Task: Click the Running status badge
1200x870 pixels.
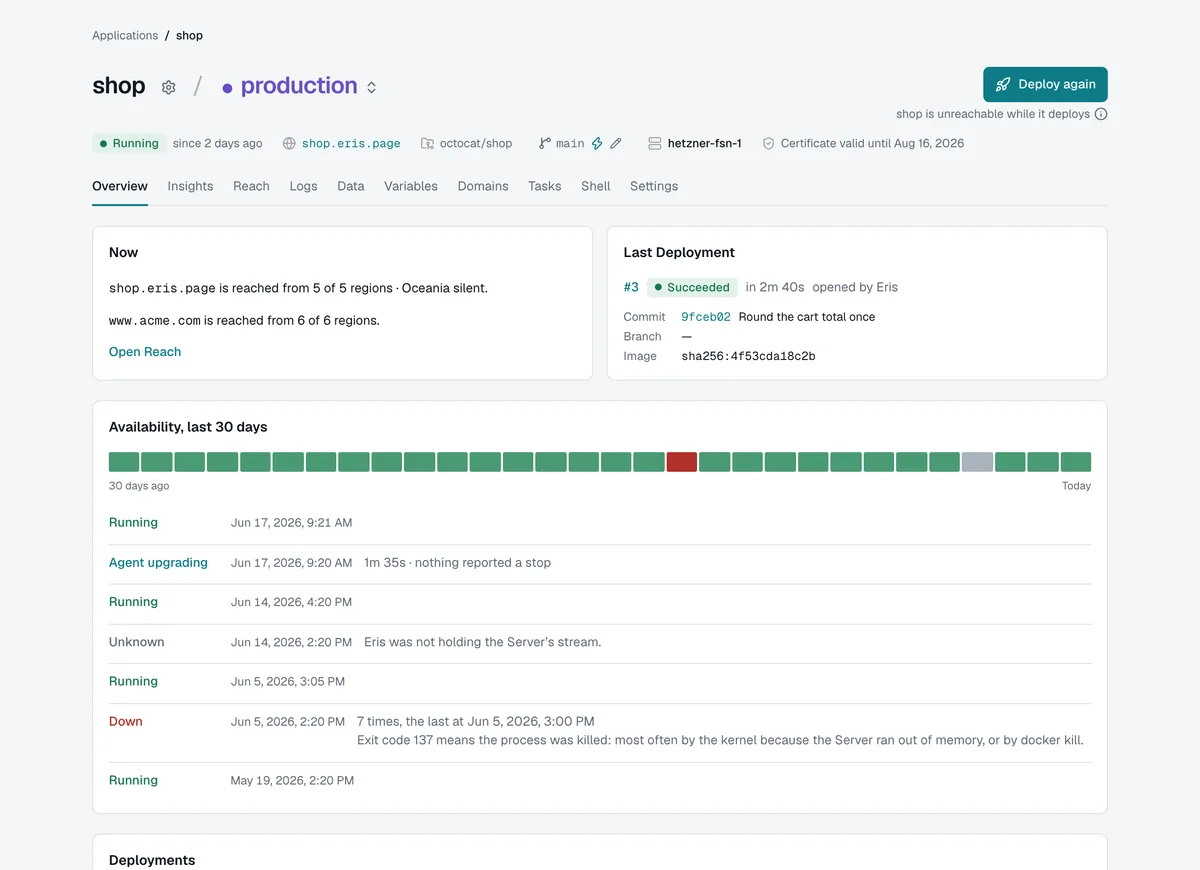Action: (x=129, y=143)
